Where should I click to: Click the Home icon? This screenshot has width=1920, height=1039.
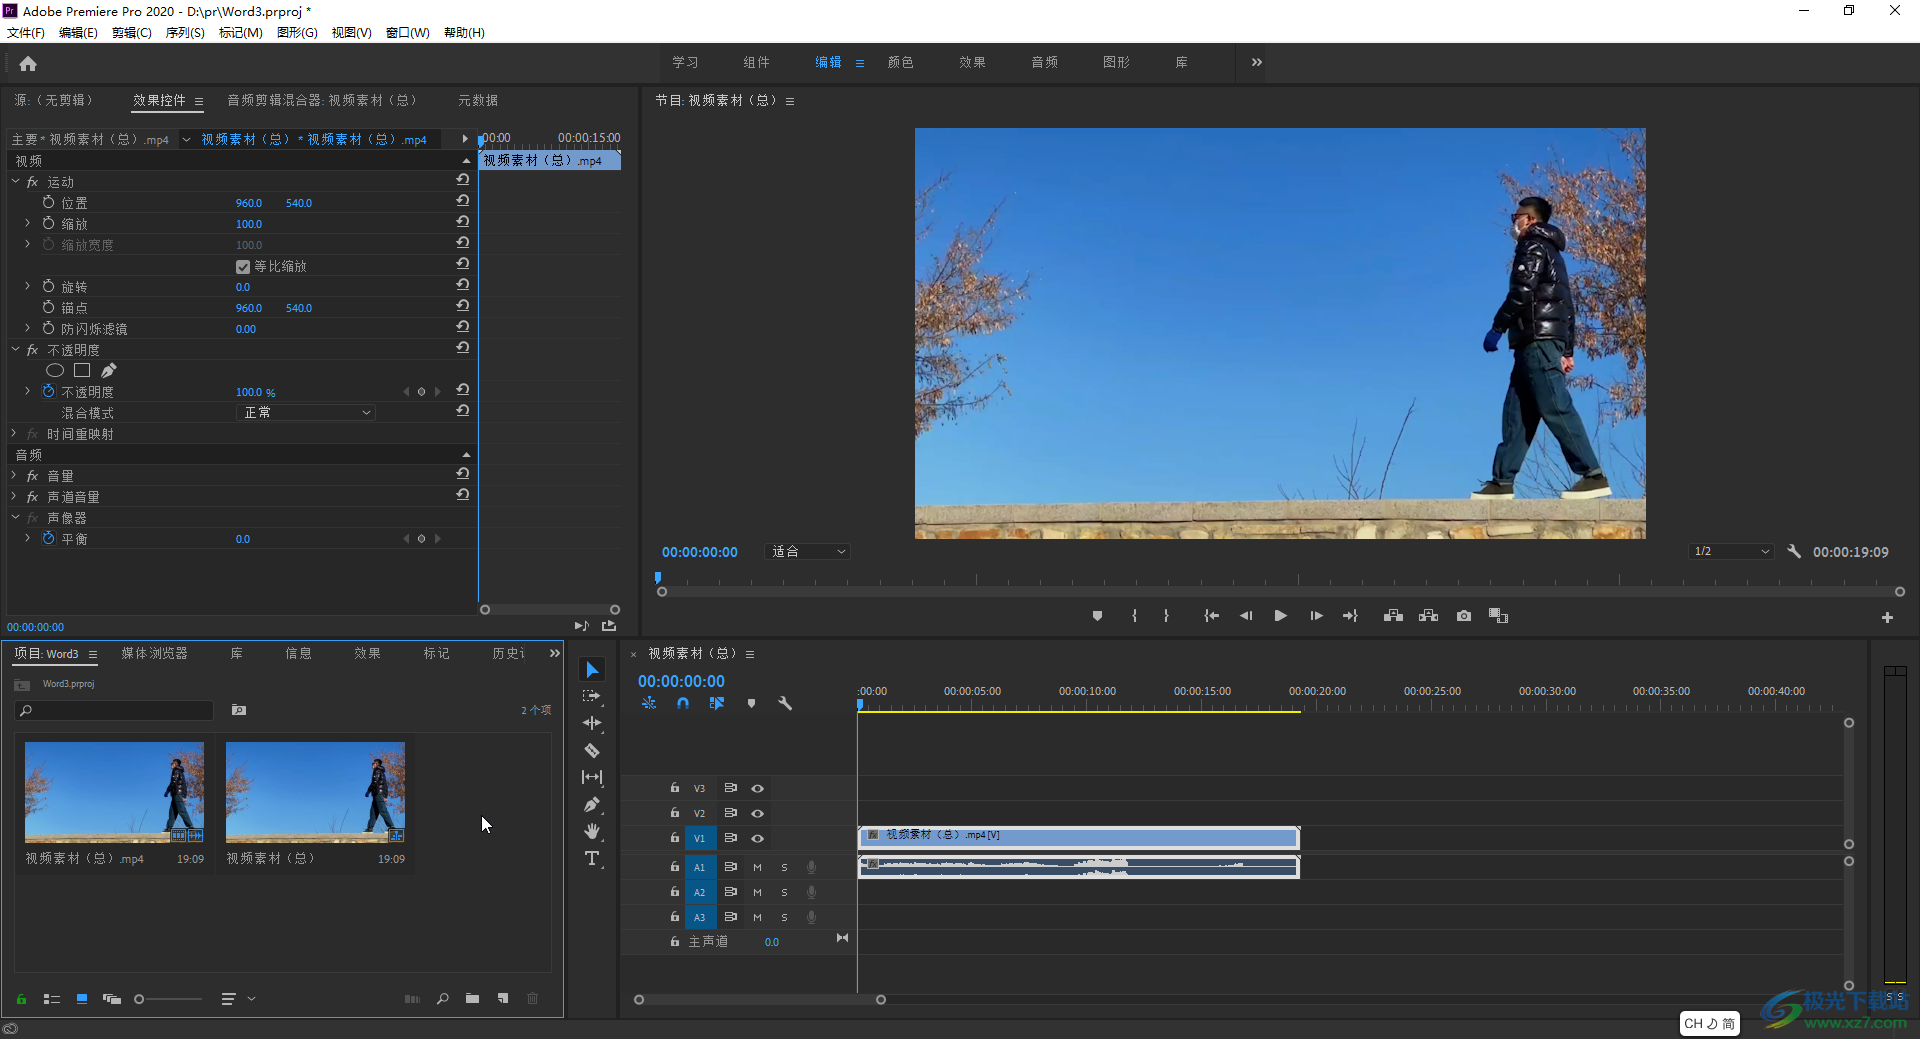click(28, 63)
